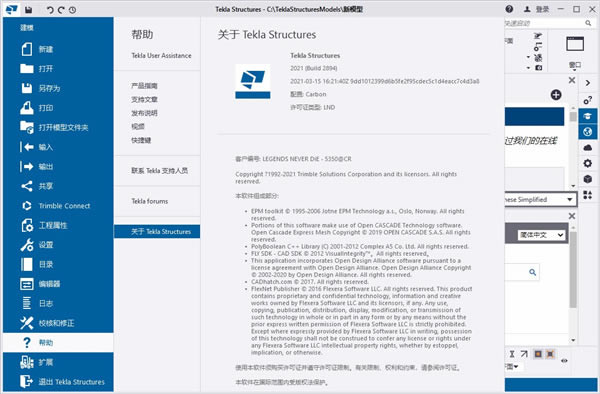
Task: Toggle the first orange snap square icon
Action: point(538,354)
